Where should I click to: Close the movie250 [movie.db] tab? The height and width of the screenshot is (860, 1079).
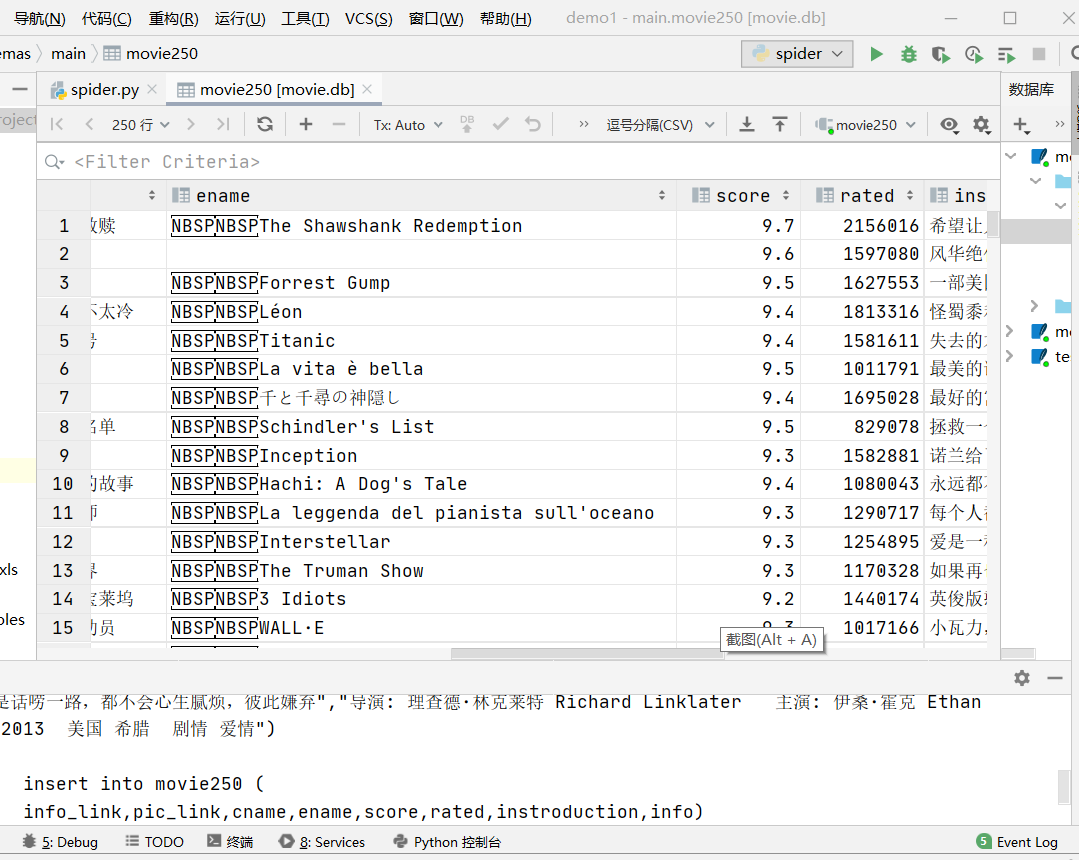[x=367, y=89]
